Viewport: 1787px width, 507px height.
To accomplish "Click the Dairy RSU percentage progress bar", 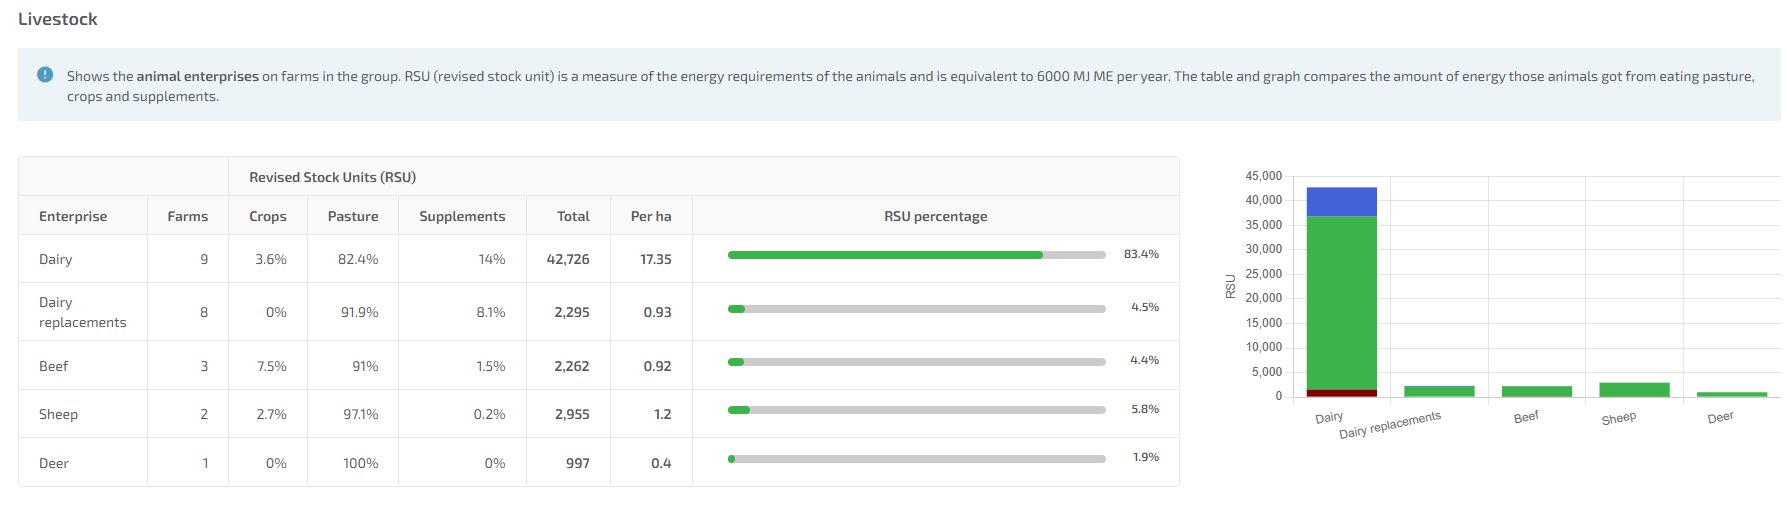I will (916, 255).
